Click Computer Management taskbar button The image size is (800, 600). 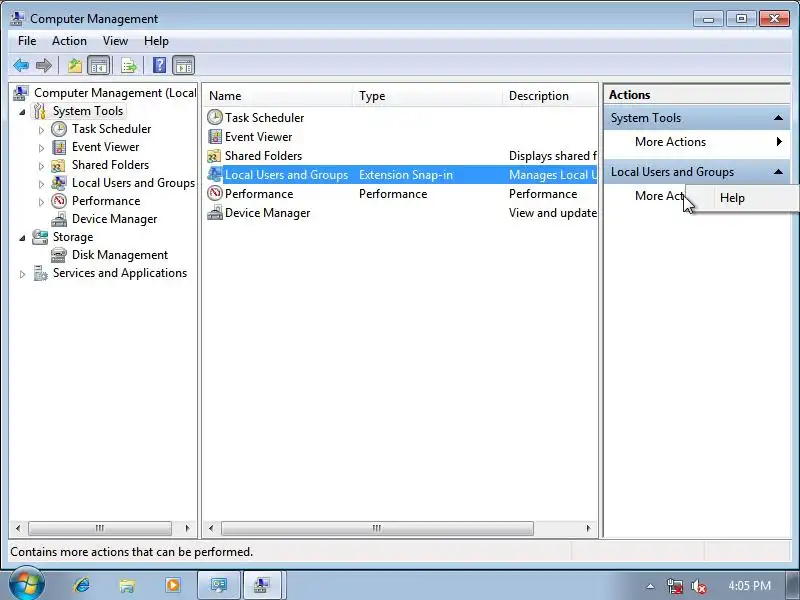click(x=262, y=585)
